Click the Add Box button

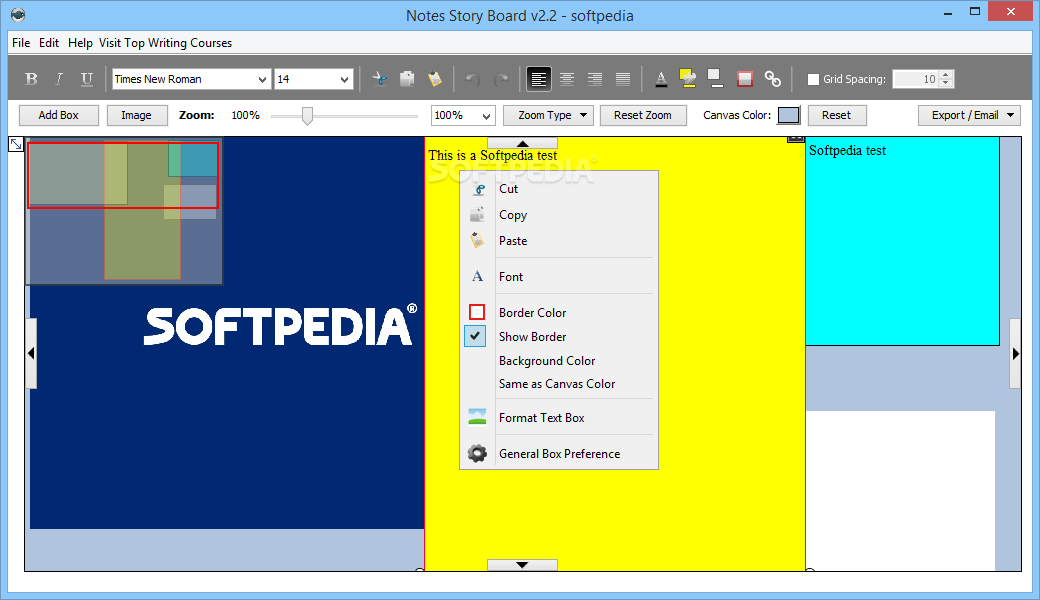tap(58, 115)
